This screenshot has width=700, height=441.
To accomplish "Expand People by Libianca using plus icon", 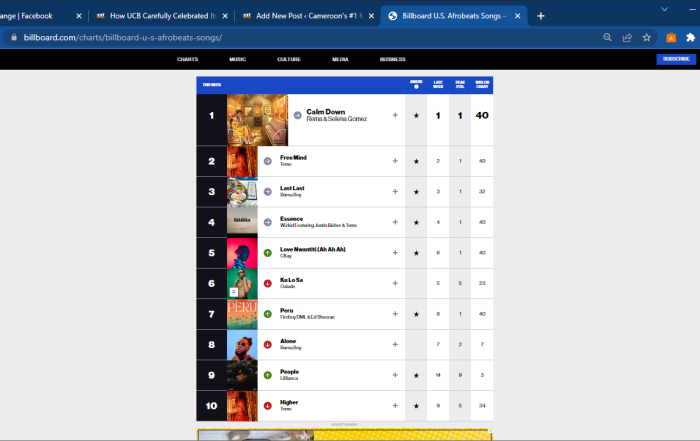I will (x=395, y=375).
